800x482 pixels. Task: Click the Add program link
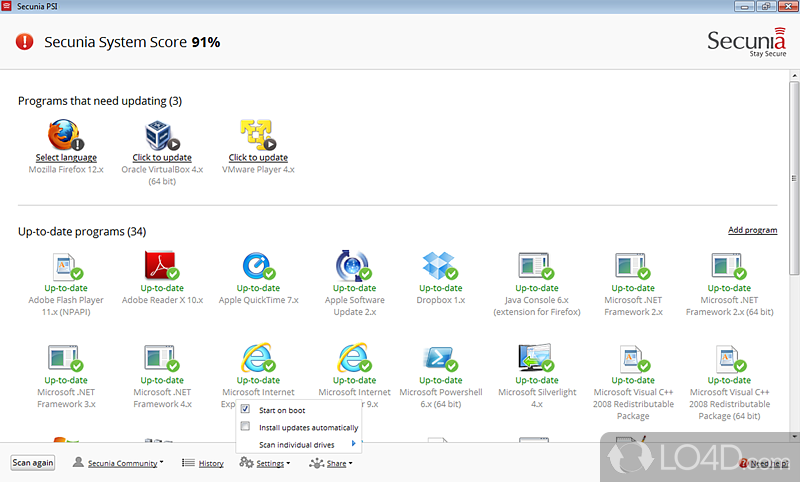[752, 230]
